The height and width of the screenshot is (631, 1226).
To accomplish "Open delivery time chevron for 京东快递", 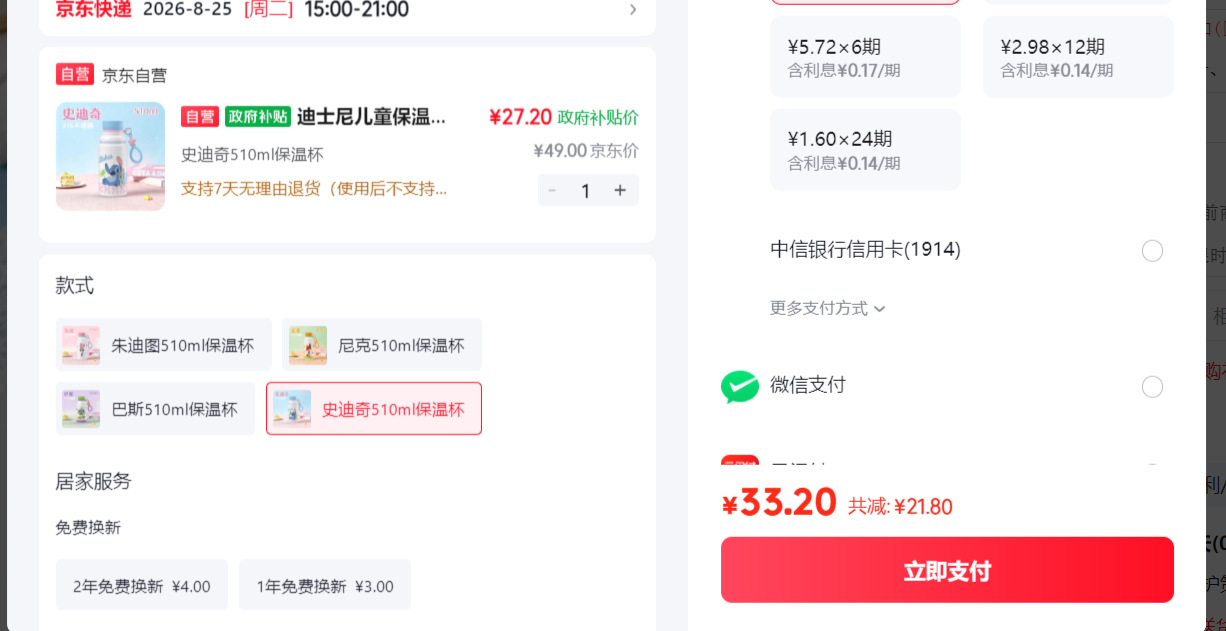I will [x=632, y=10].
